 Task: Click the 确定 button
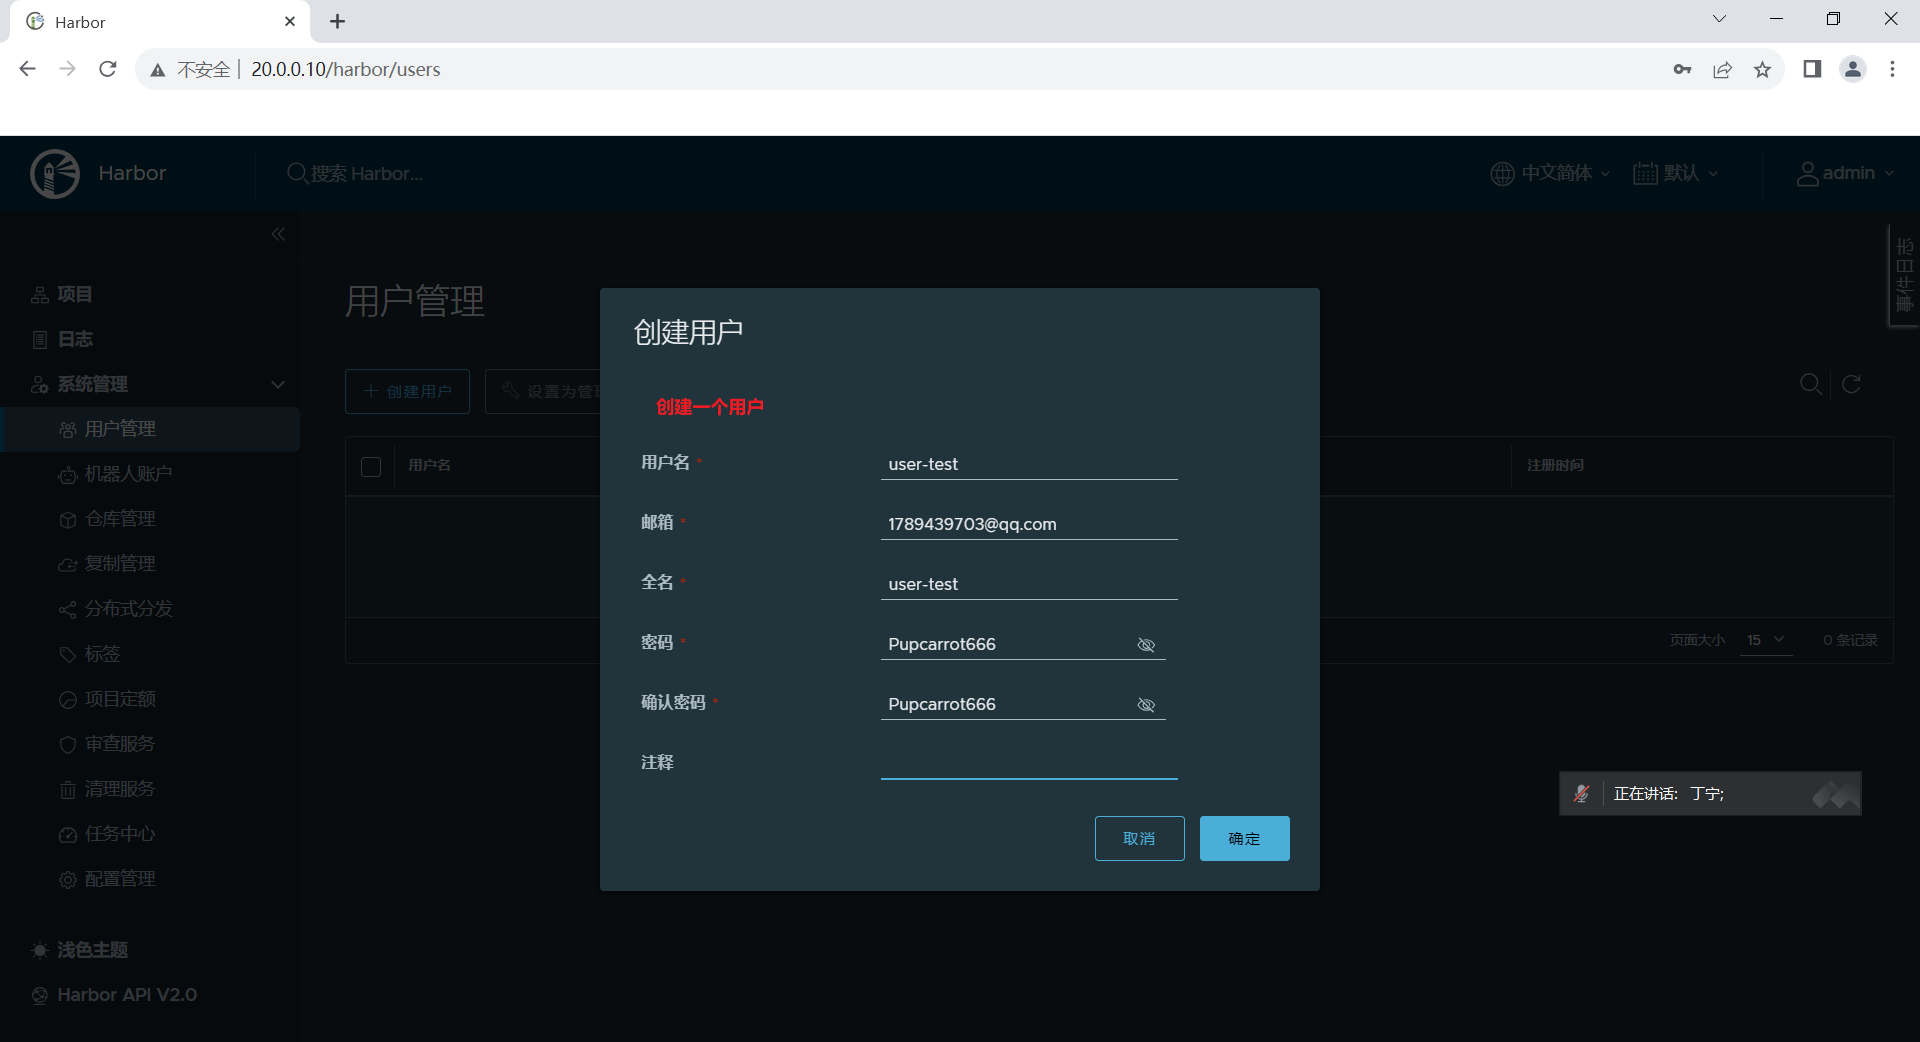[1245, 838]
